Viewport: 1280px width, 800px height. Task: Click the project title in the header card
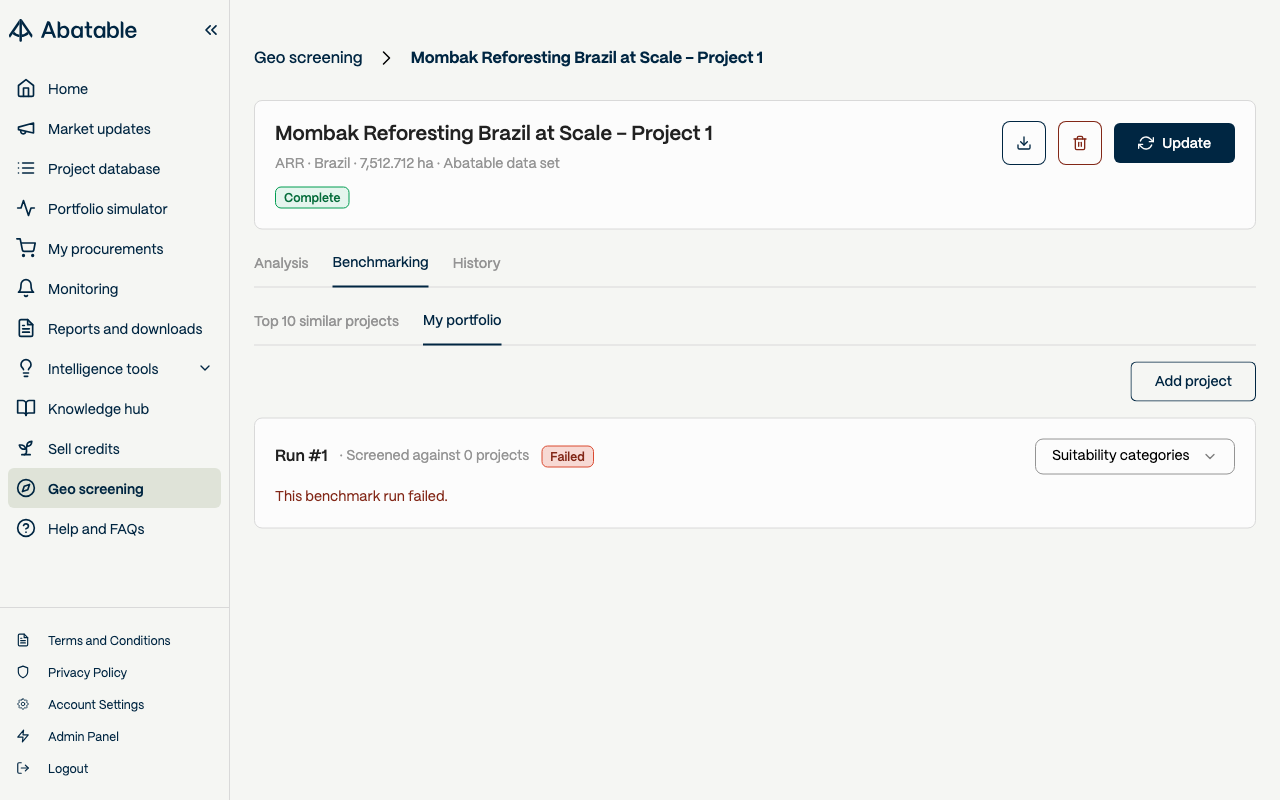(494, 133)
